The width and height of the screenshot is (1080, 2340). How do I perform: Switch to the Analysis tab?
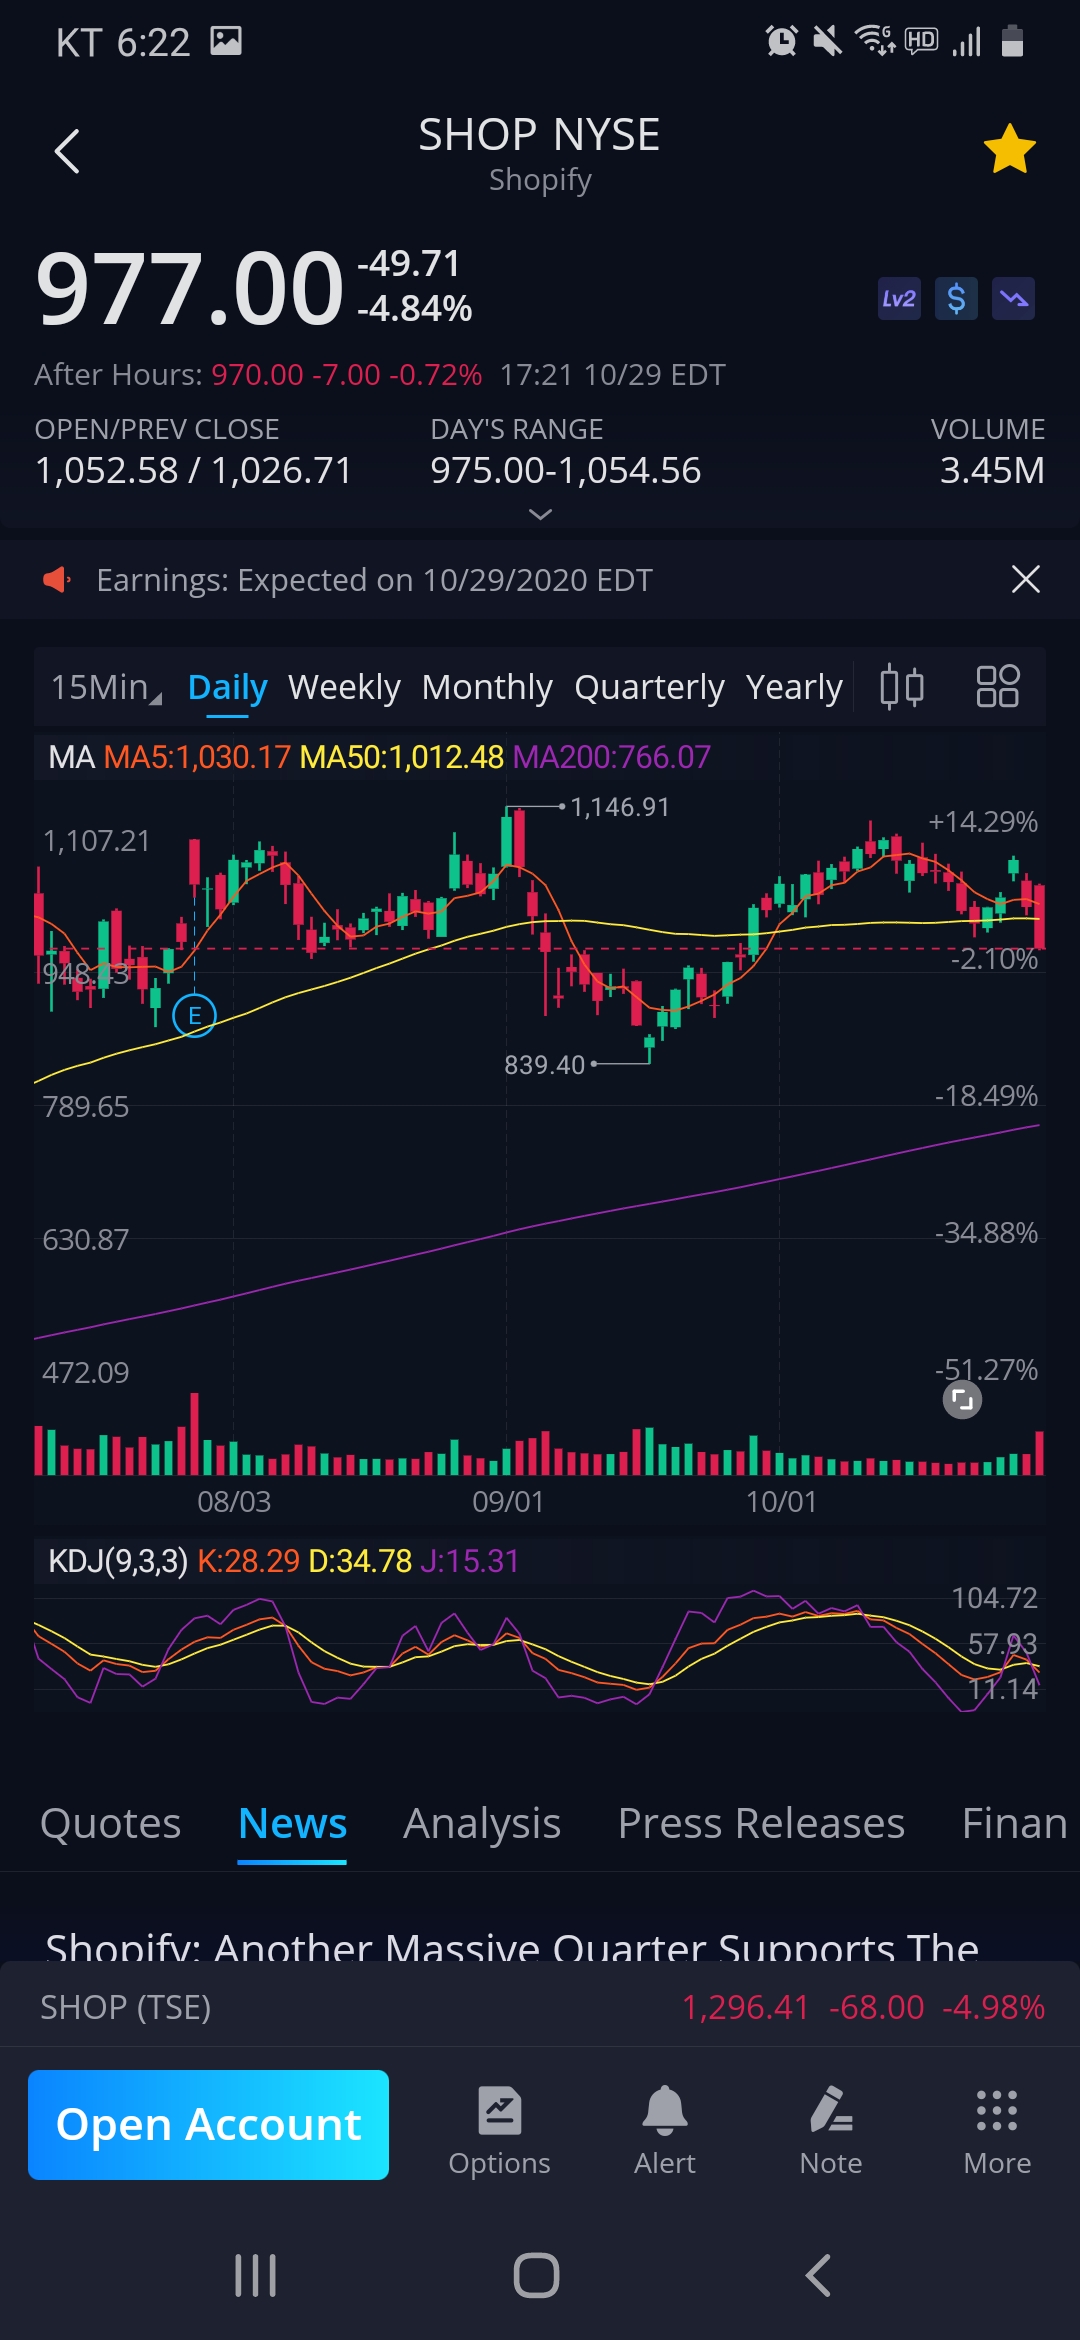tap(482, 1823)
